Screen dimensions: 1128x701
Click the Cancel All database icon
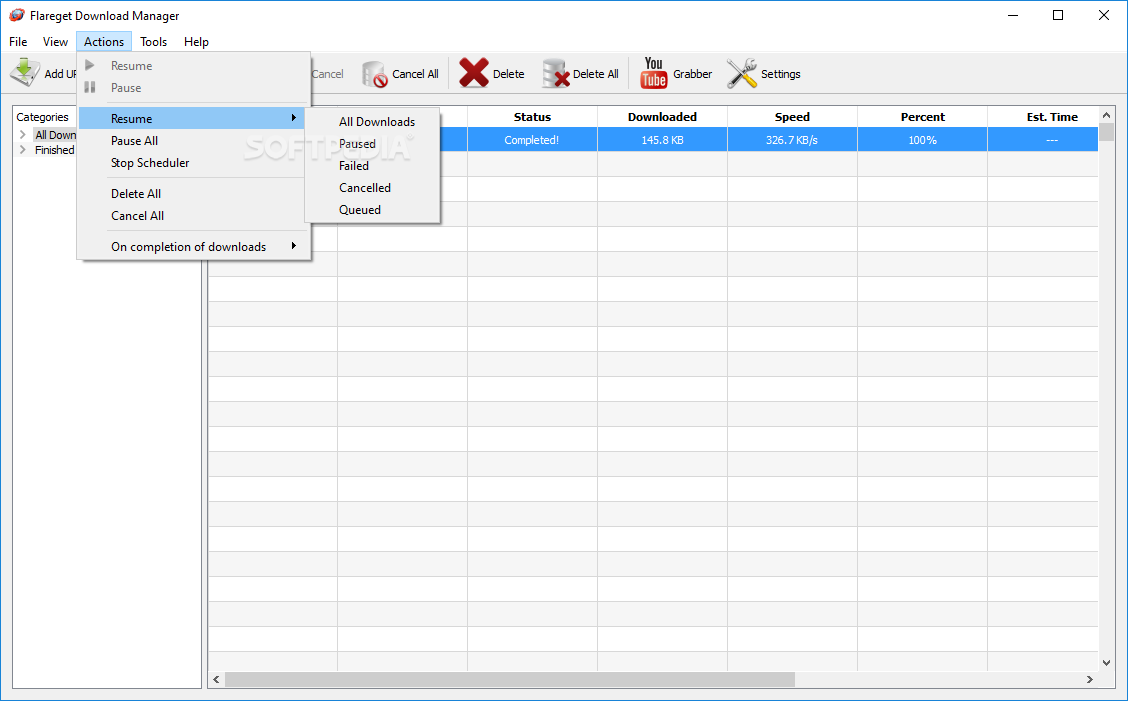(374, 73)
